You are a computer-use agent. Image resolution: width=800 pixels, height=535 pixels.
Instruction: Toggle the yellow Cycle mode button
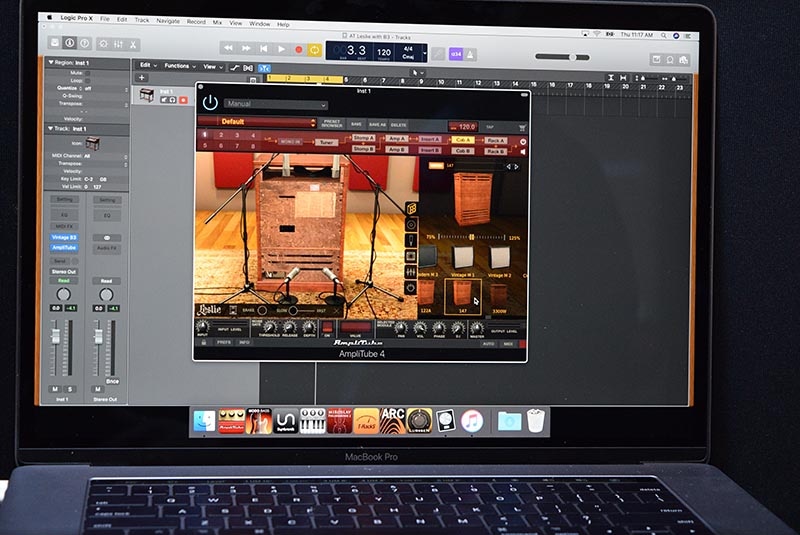click(x=315, y=50)
